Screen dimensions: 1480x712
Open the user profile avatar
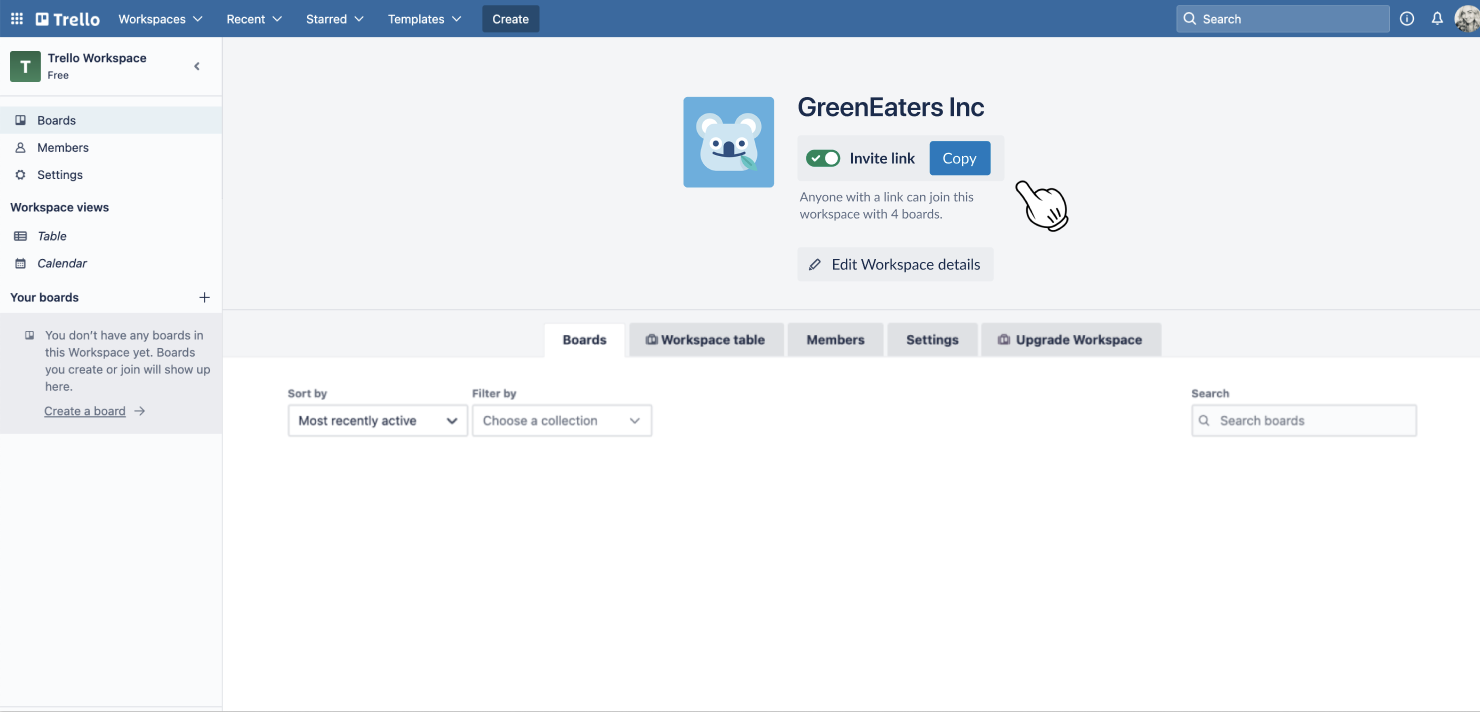pos(1466,19)
